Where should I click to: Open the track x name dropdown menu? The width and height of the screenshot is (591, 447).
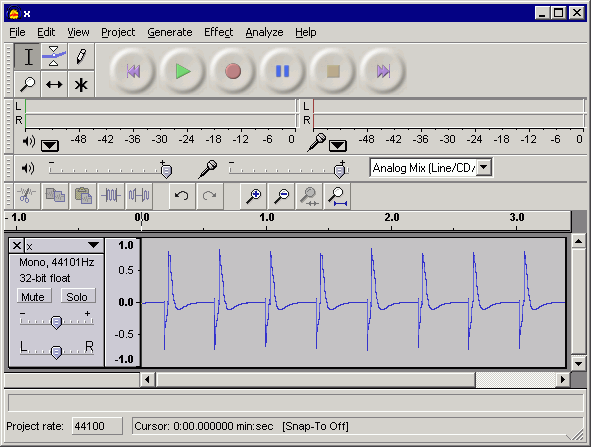[93, 245]
